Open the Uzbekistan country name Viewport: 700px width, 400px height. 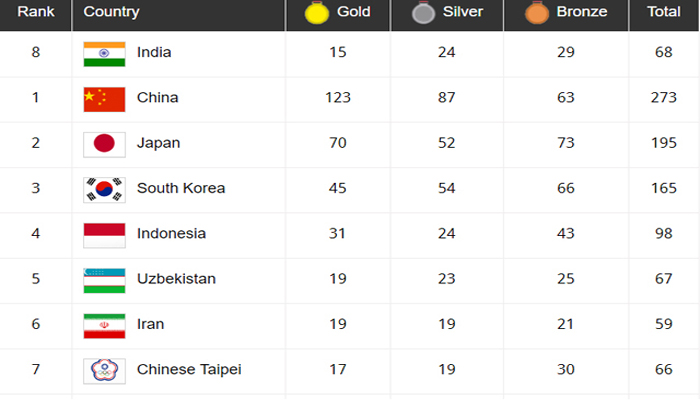coord(176,279)
